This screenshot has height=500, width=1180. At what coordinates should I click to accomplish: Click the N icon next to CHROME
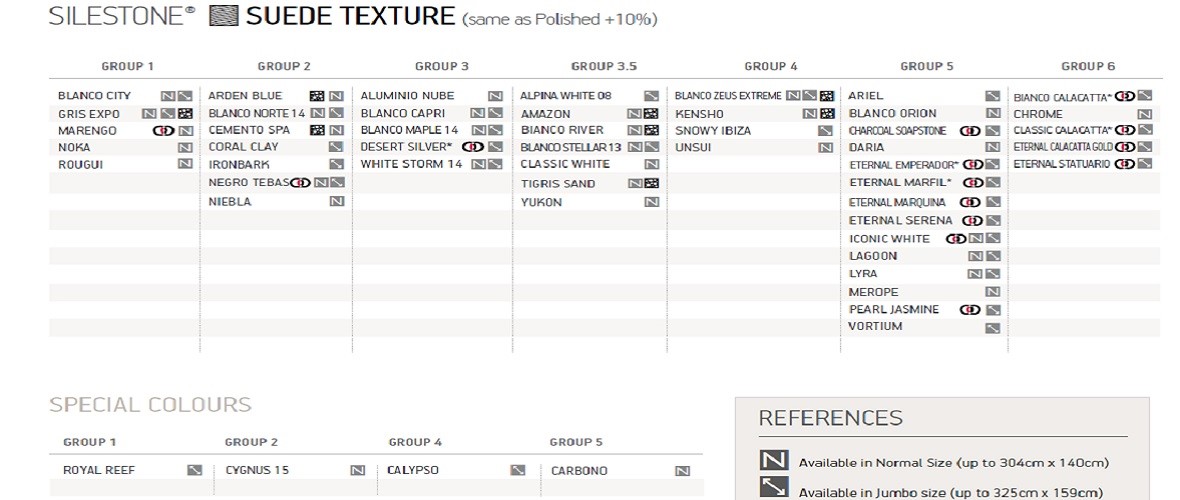tap(1145, 114)
